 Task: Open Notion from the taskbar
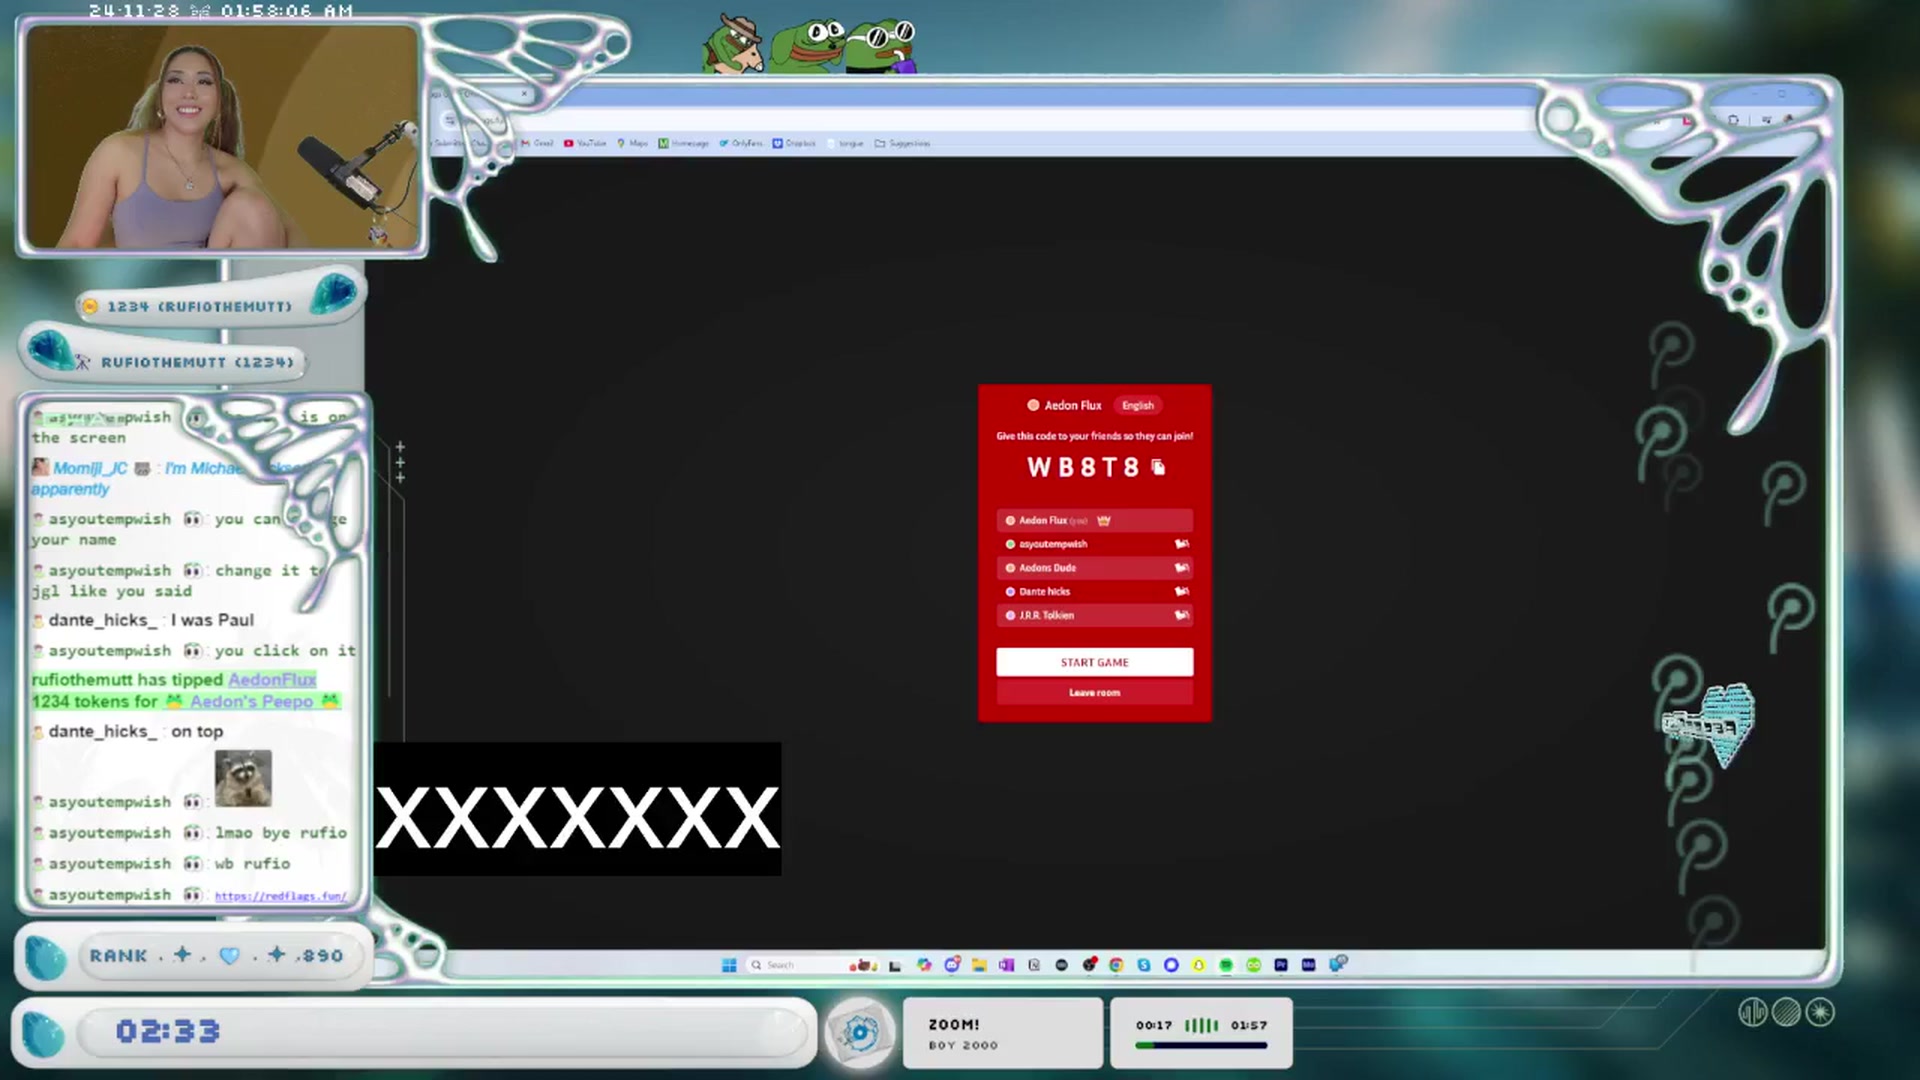coord(1034,965)
